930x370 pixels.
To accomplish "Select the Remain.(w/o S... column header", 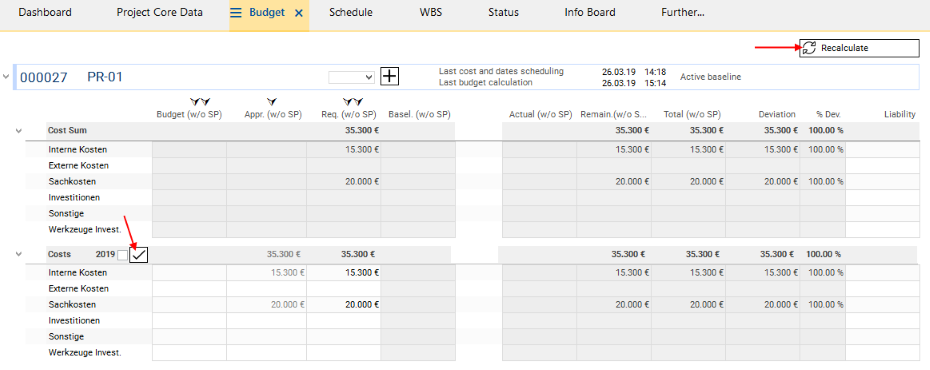I will [613, 114].
